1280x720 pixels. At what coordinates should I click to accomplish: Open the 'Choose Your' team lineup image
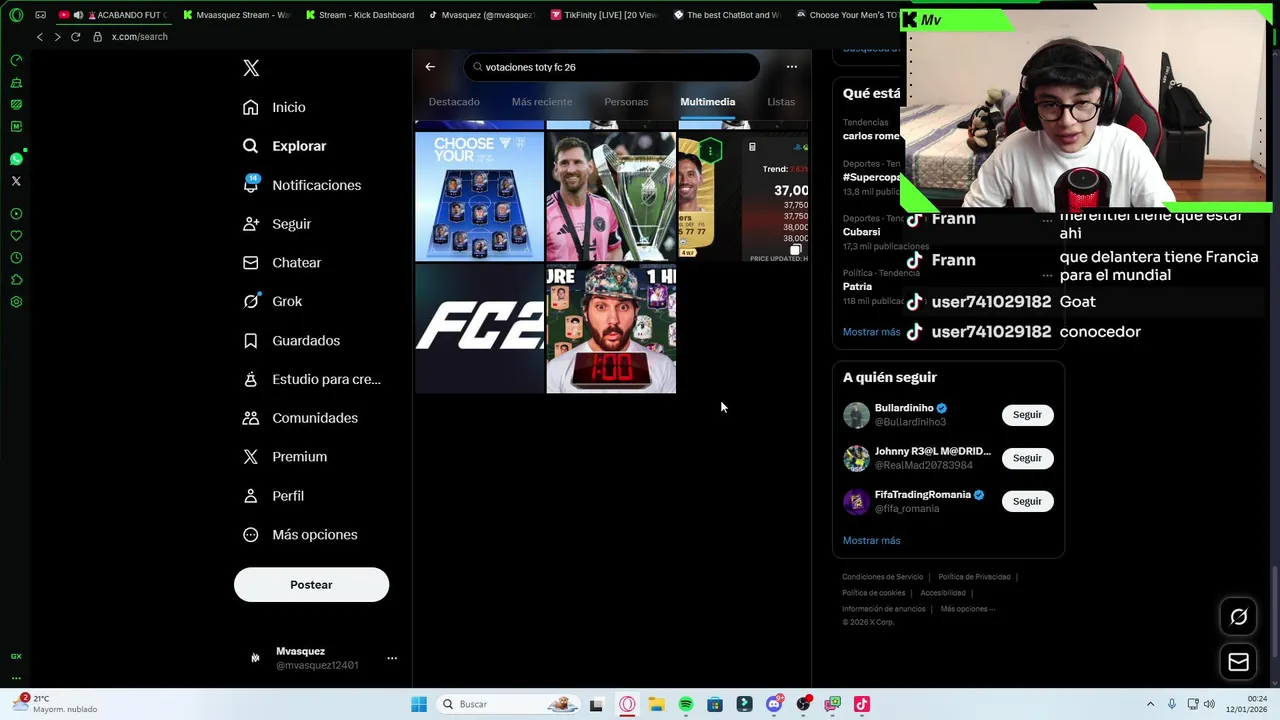[479, 197]
